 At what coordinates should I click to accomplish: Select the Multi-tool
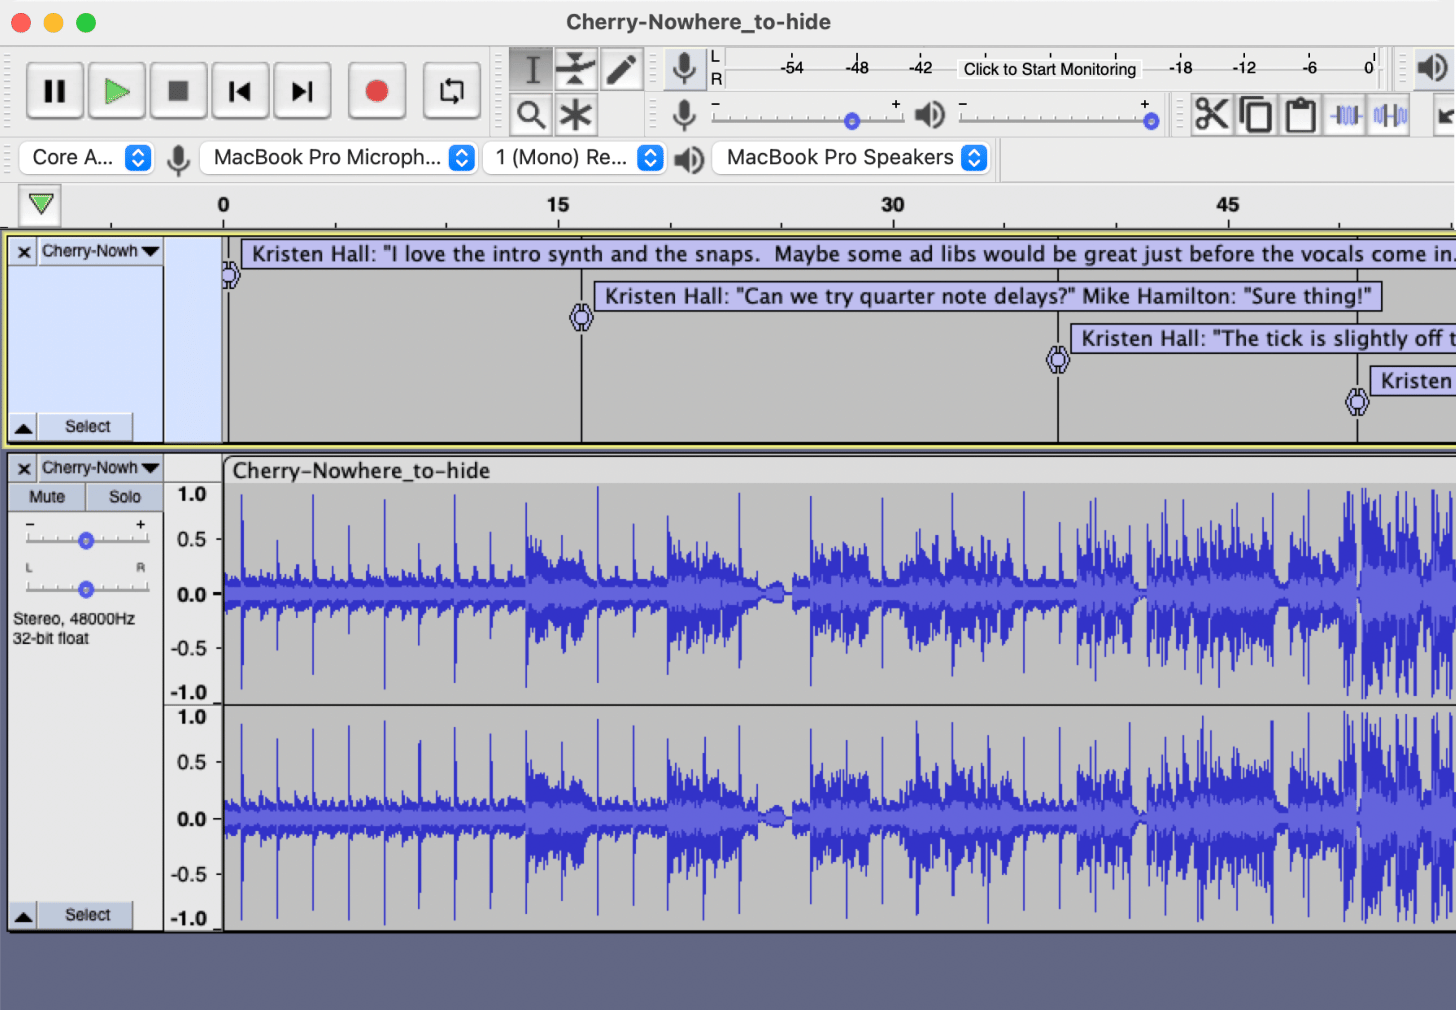(x=575, y=115)
